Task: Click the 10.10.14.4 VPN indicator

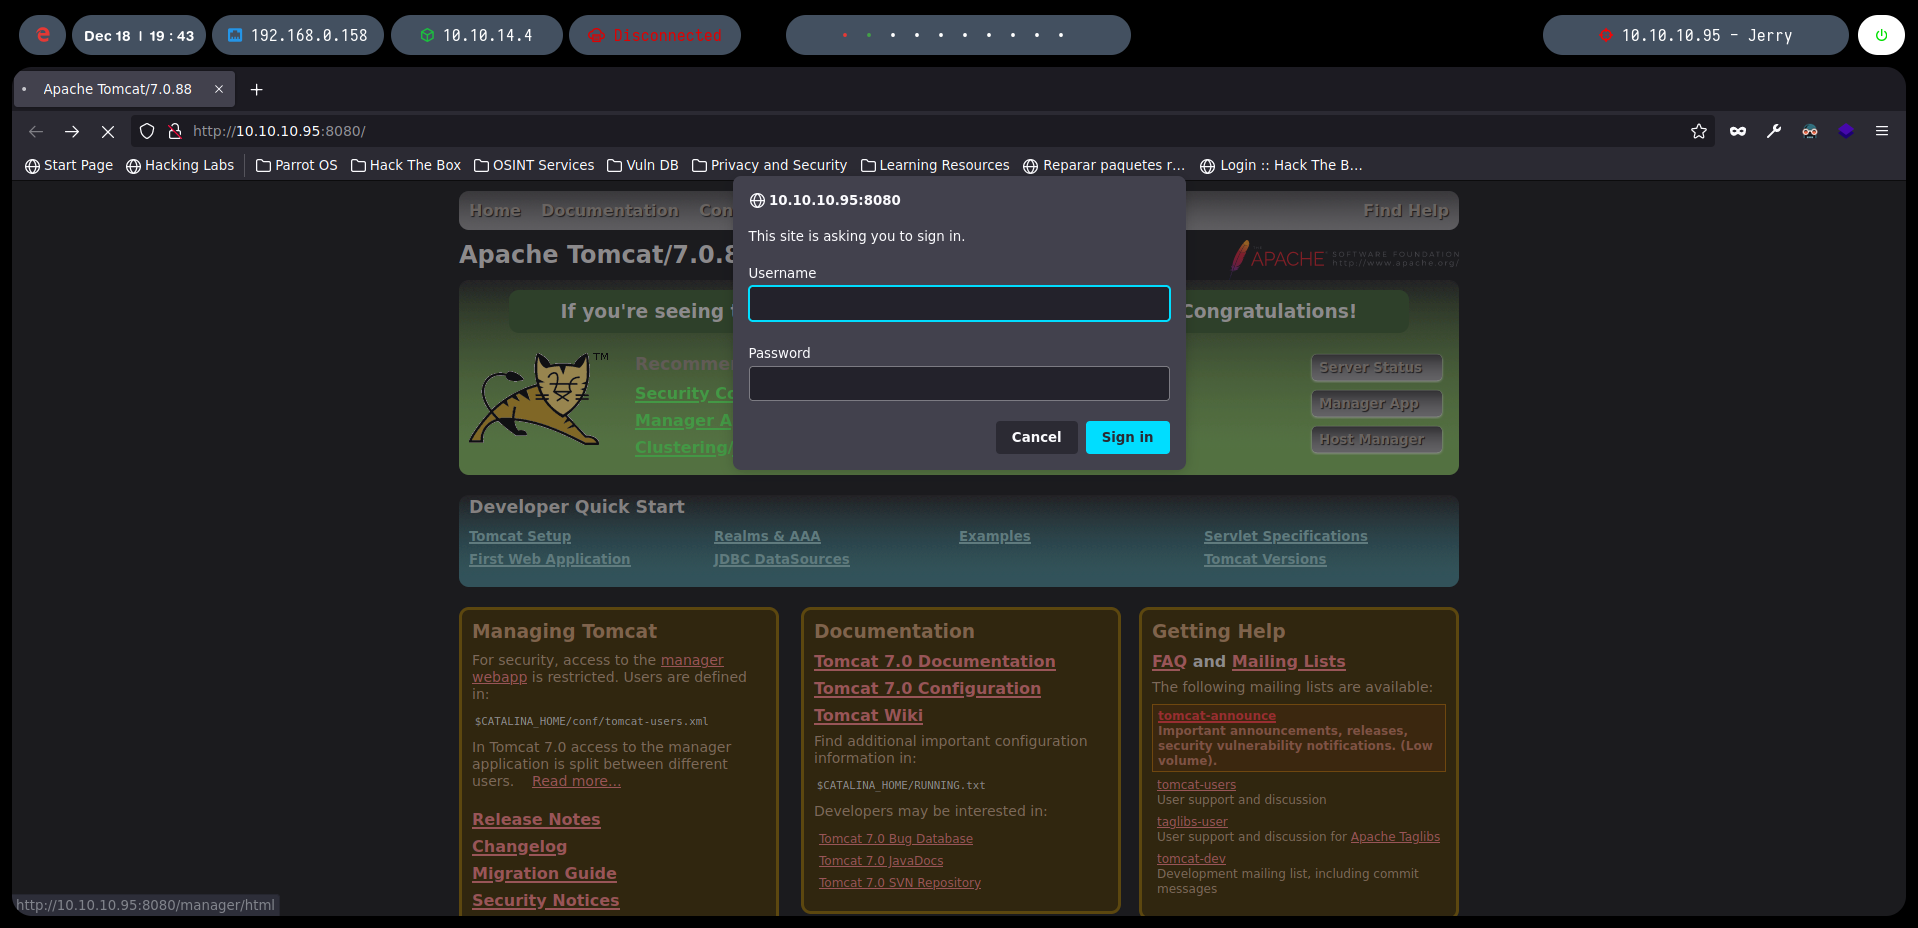Action: pos(476,35)
